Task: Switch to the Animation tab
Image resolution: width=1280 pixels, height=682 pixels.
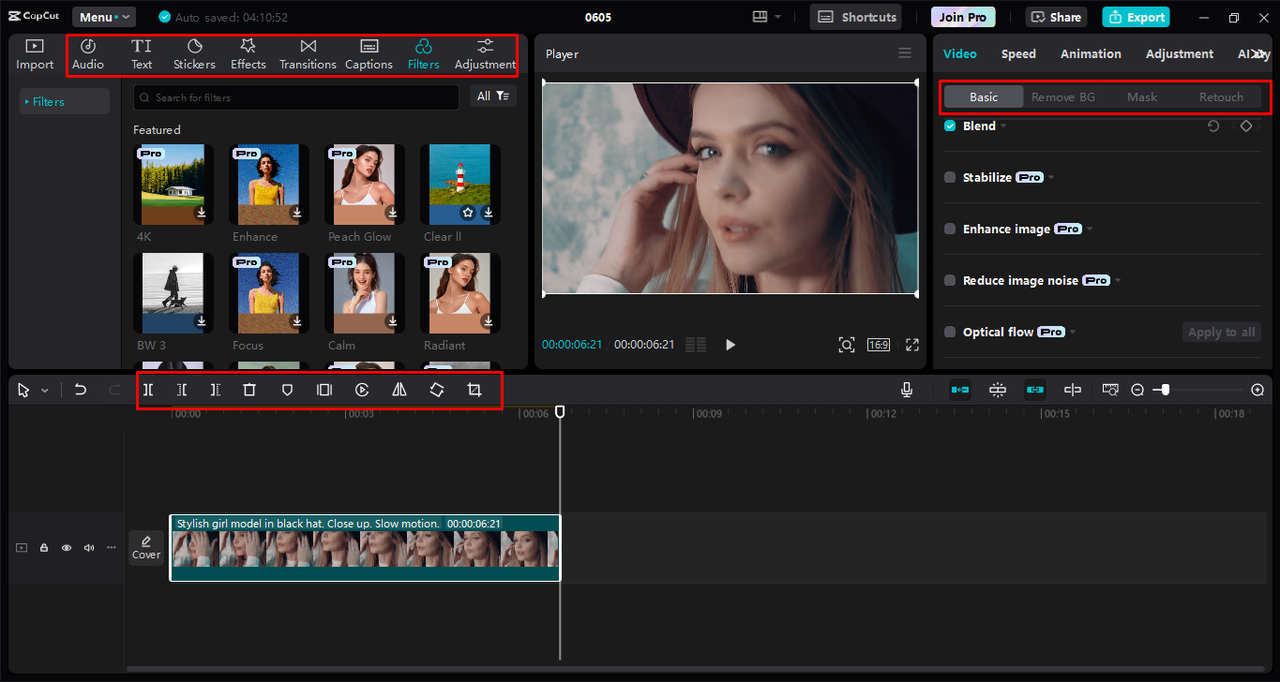Action: (1090, 54)
